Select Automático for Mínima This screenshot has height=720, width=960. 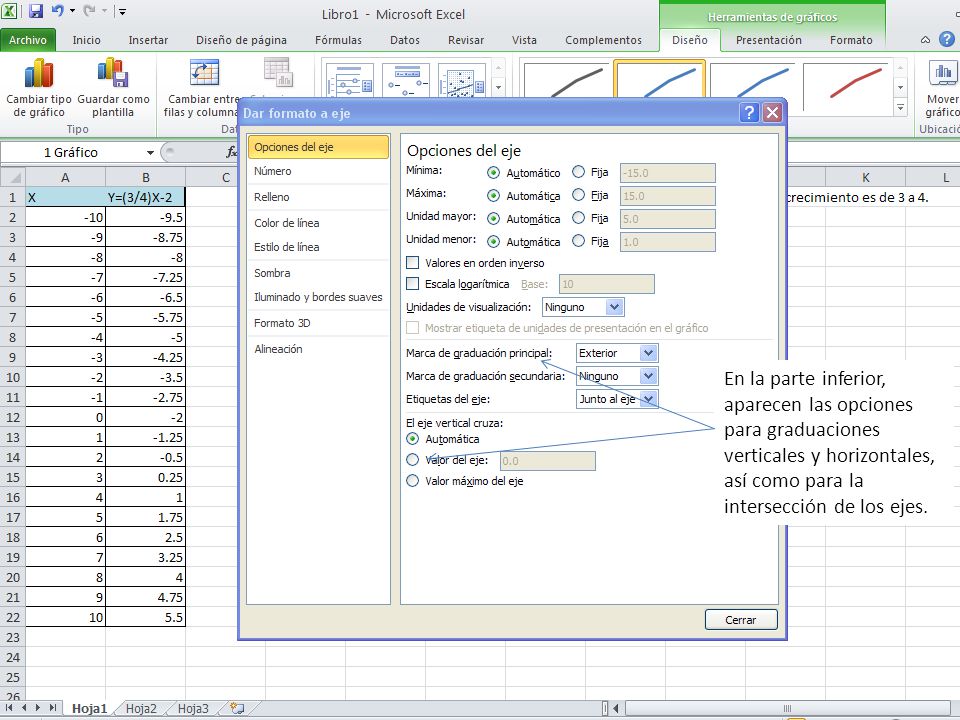(x=493, y=173)
